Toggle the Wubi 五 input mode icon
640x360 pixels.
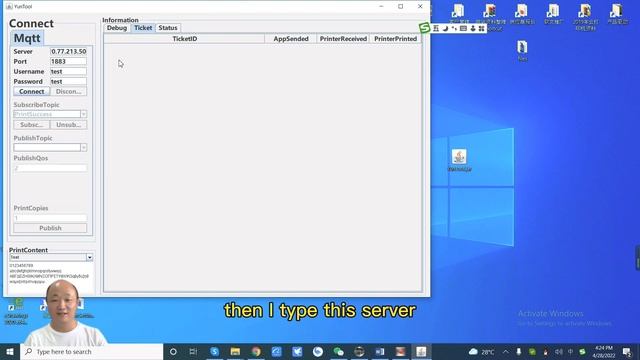pos(436,28)
